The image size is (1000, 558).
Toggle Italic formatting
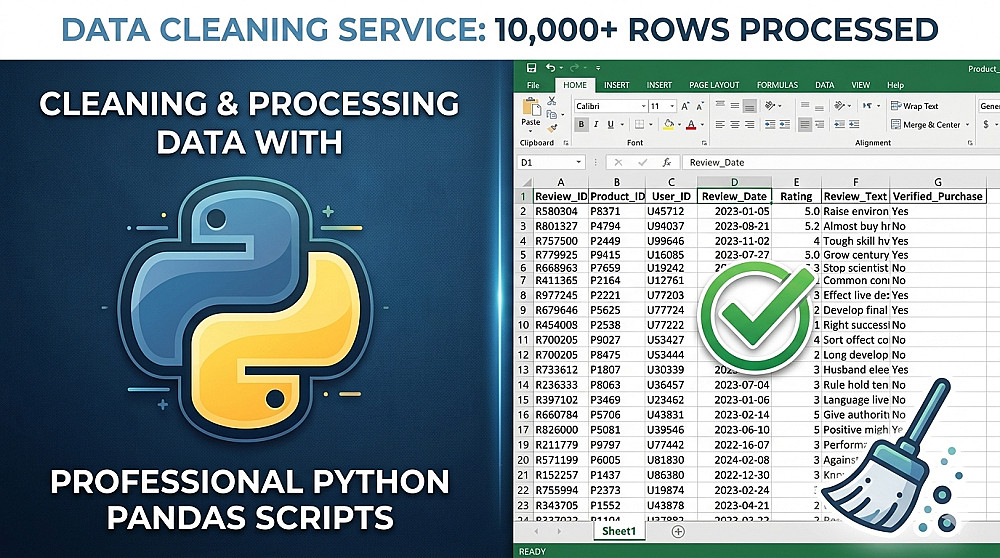(596, 124)
